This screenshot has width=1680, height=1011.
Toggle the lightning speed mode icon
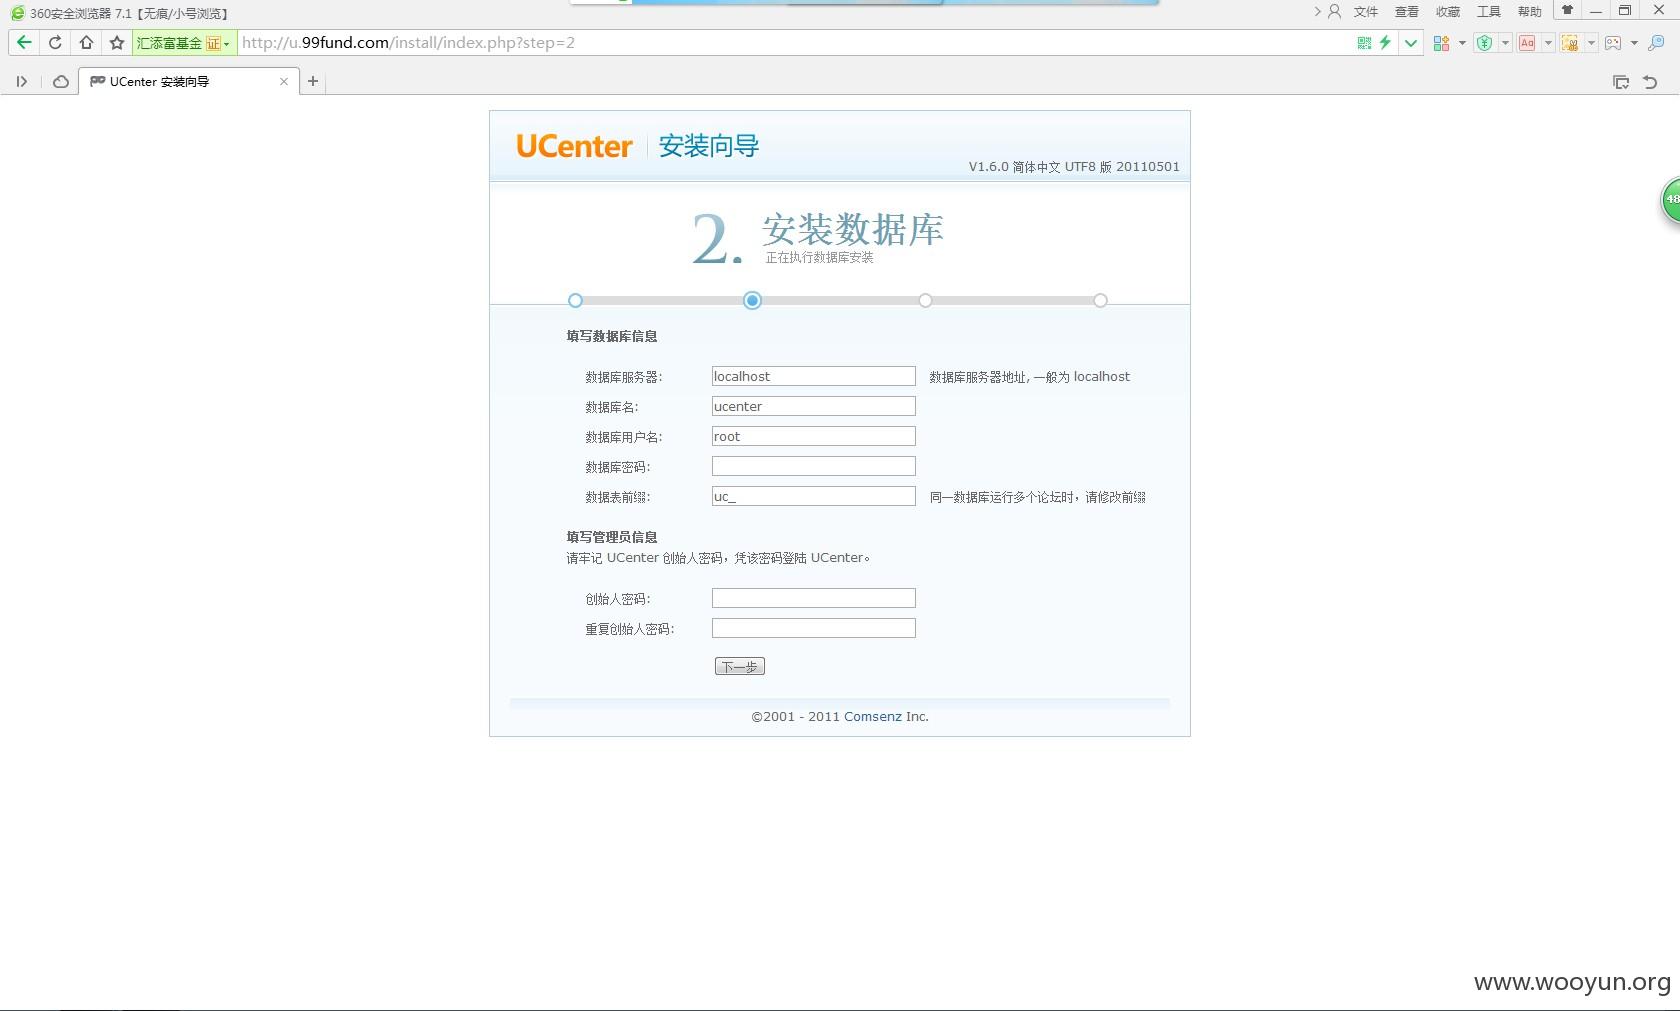coord(1385,43)
